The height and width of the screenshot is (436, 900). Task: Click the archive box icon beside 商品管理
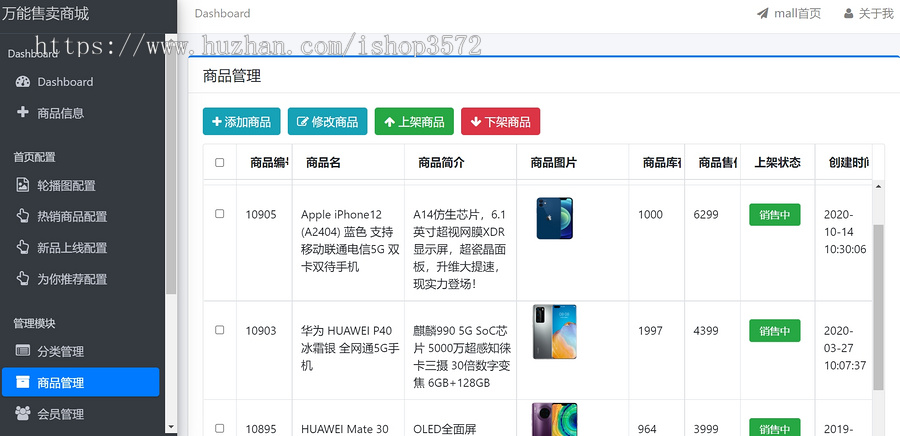click(x=22, y=382)
